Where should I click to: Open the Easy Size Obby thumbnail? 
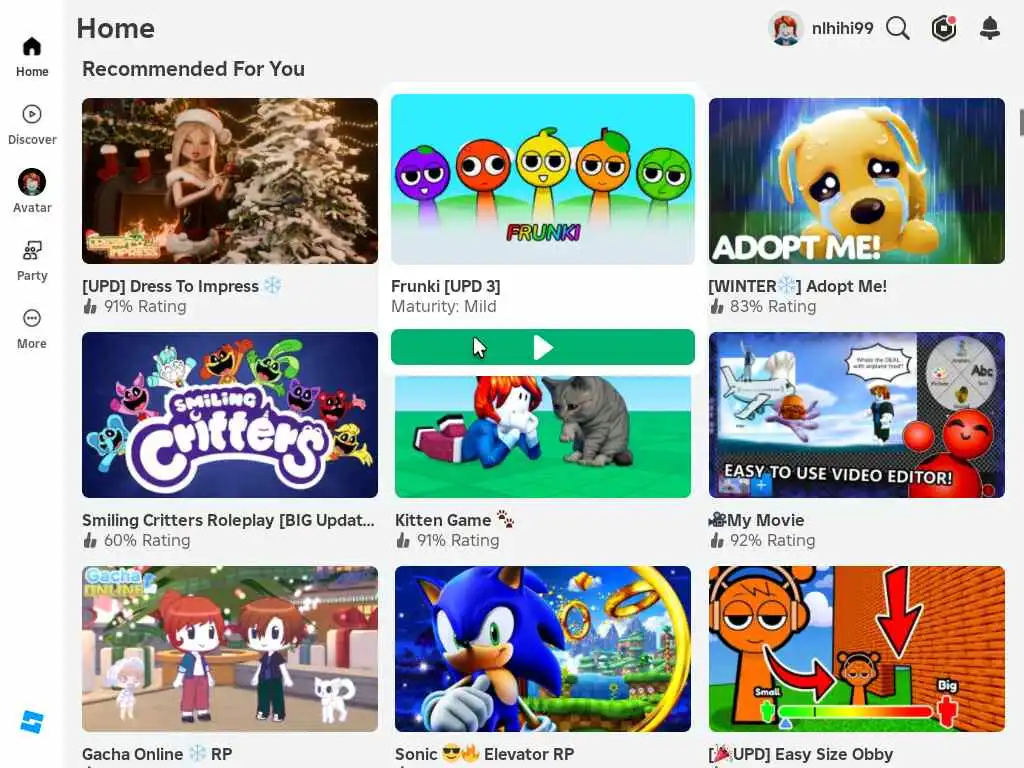tap(857, 648)
